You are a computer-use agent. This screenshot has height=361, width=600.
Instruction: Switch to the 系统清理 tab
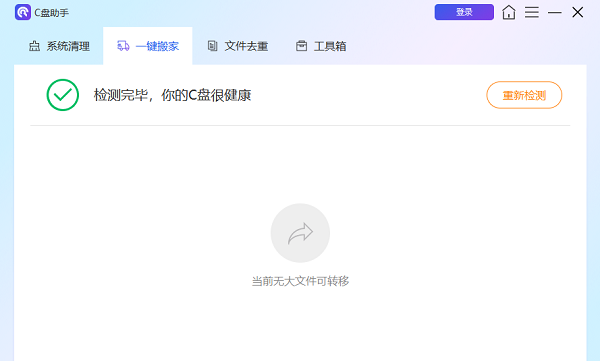tap(59, 46)
